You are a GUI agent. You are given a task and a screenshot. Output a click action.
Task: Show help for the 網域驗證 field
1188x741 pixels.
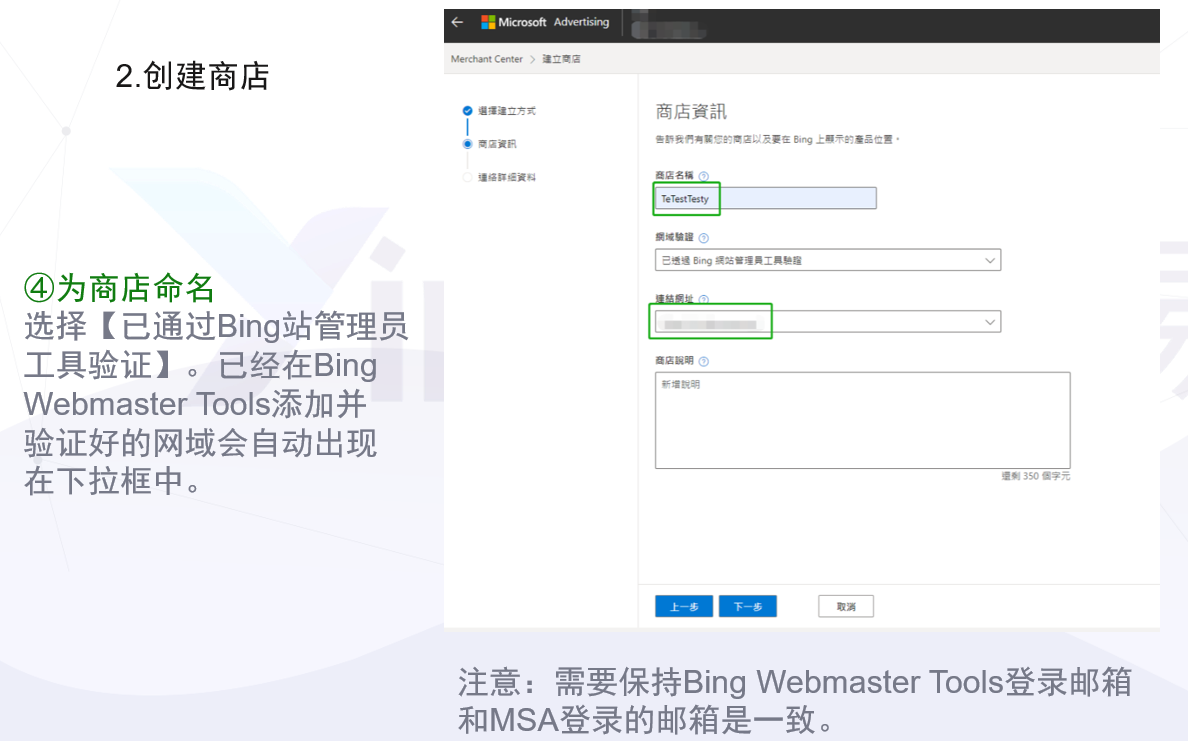pyautogui.click(x=704, y=238)
